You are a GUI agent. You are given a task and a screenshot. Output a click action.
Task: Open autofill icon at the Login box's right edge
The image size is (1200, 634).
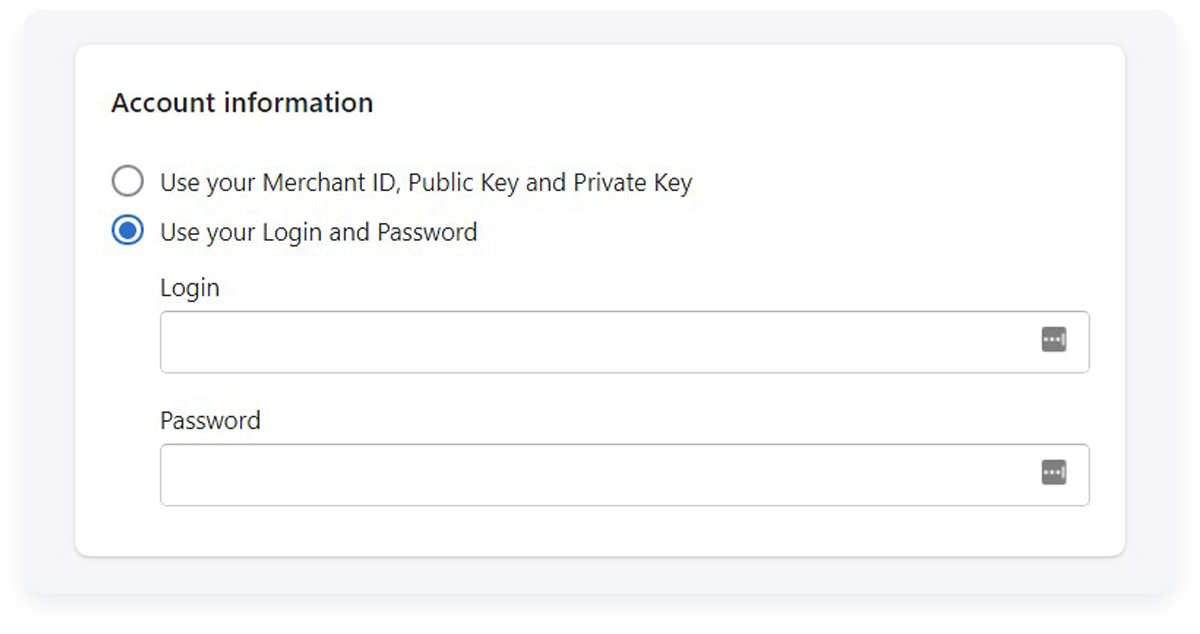1053,340
